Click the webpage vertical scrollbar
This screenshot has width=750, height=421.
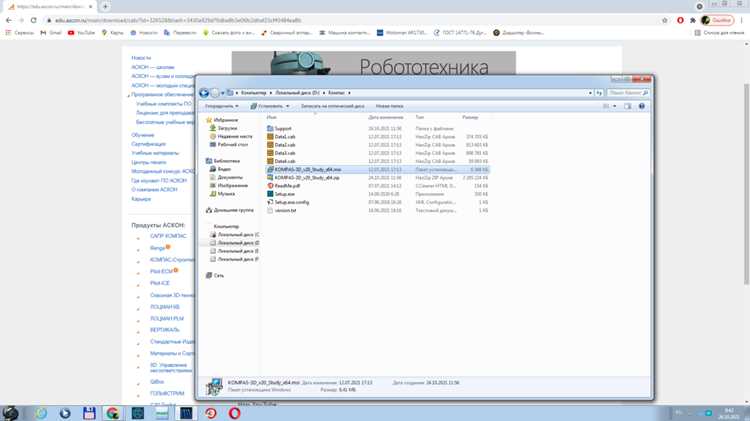(747, 184)
